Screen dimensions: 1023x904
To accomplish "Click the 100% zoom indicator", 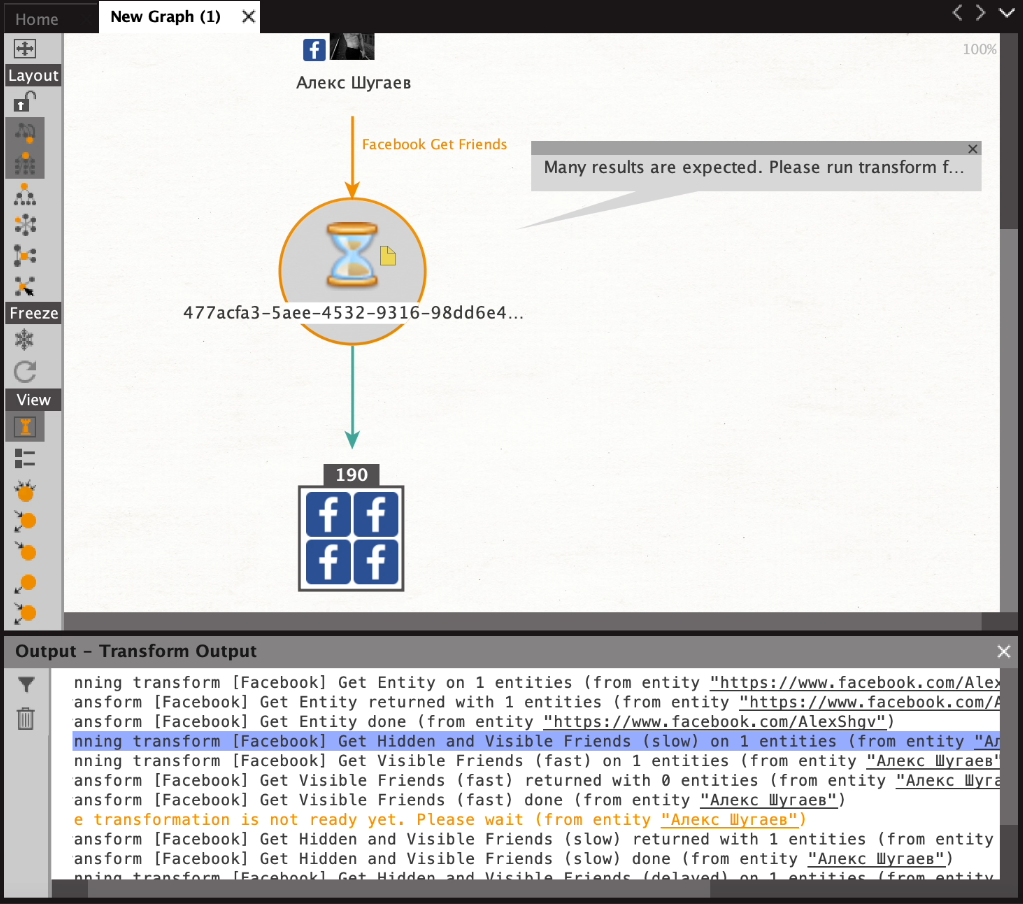I will point(979,50).
